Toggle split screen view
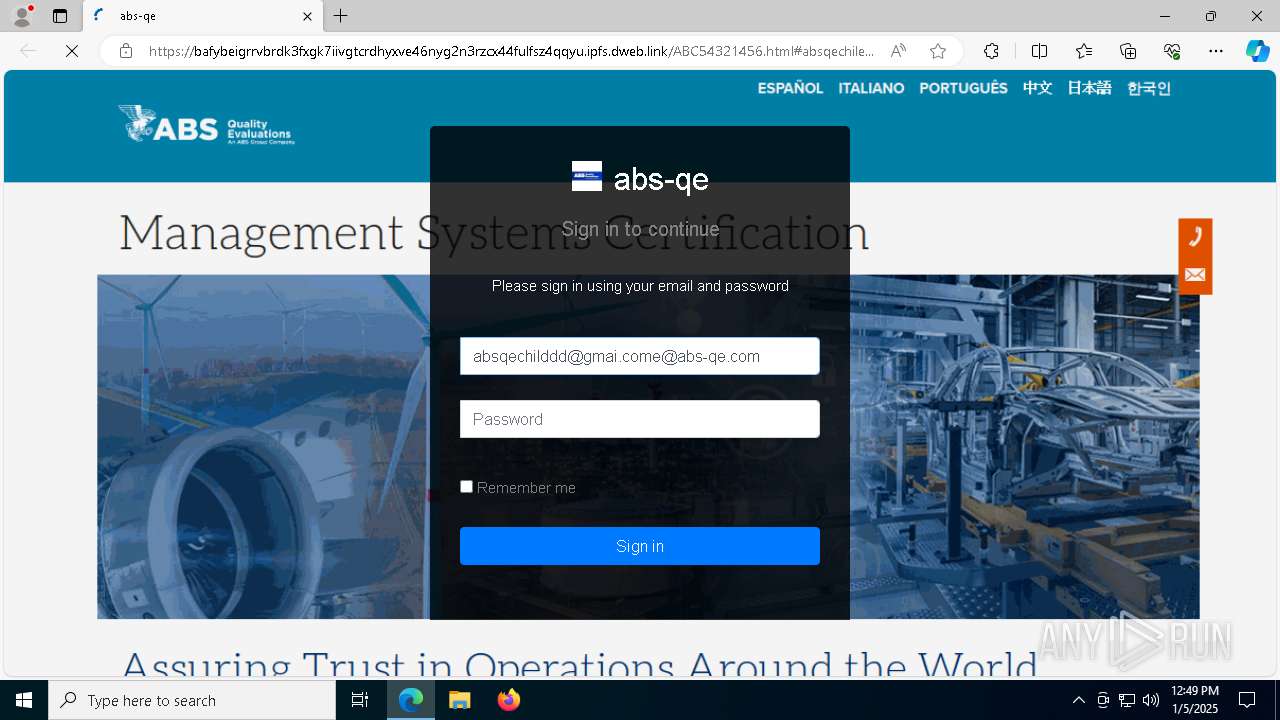The image size is (1280, 720). click(1039, 51)
